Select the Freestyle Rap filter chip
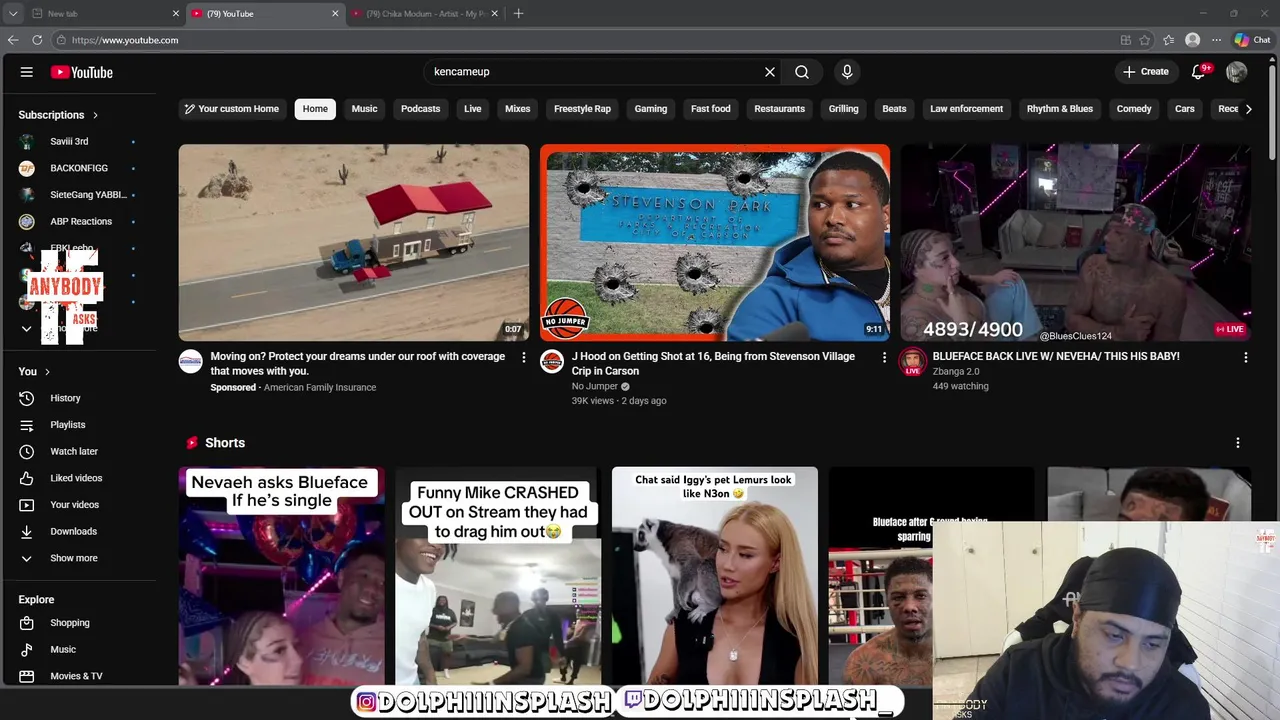The width and height of the screenshot is (1280, 720). 582,109
